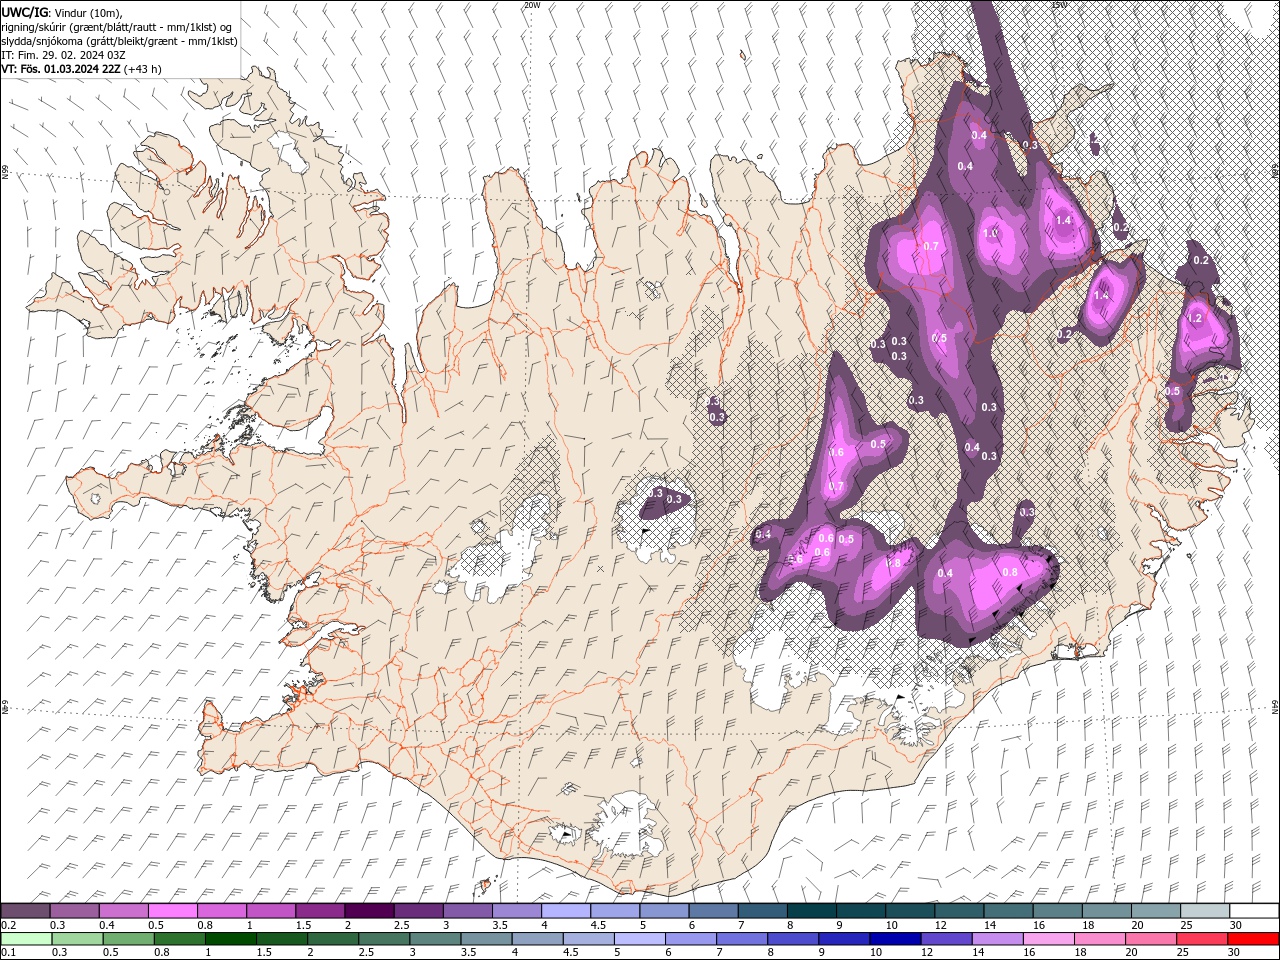
Task: Click the snow scale swatch starting at 7
Action: pyautogui.click(x=762, y=911)
